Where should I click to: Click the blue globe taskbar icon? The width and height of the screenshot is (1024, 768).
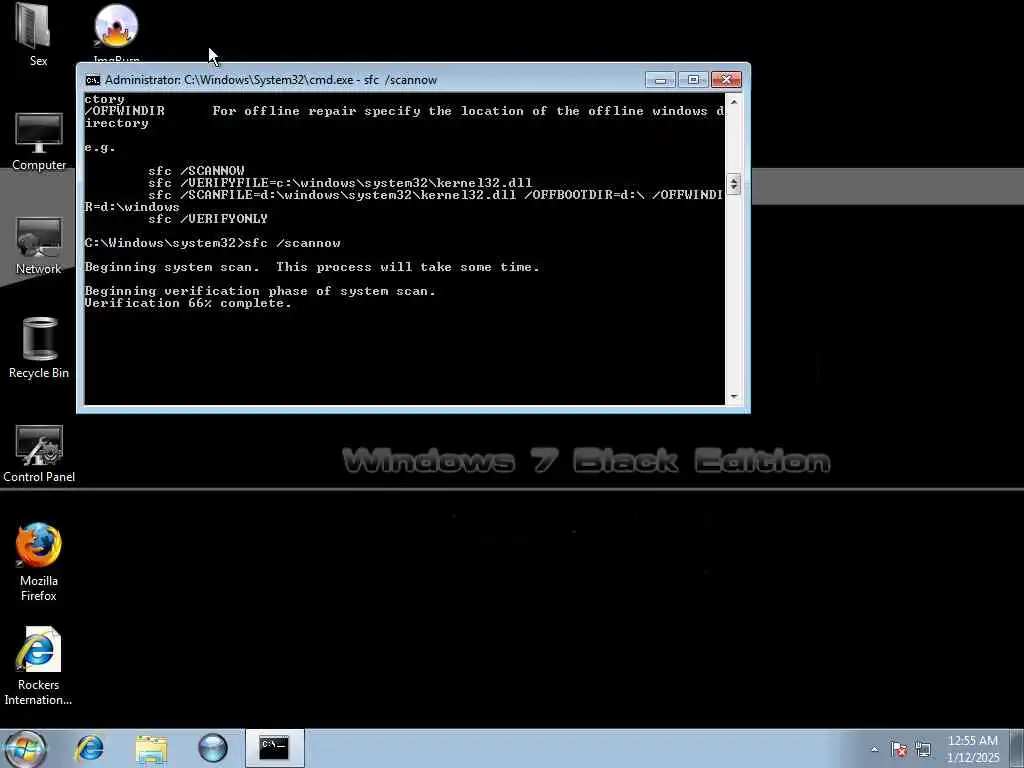pyautogui.click(x=213, y=748)
